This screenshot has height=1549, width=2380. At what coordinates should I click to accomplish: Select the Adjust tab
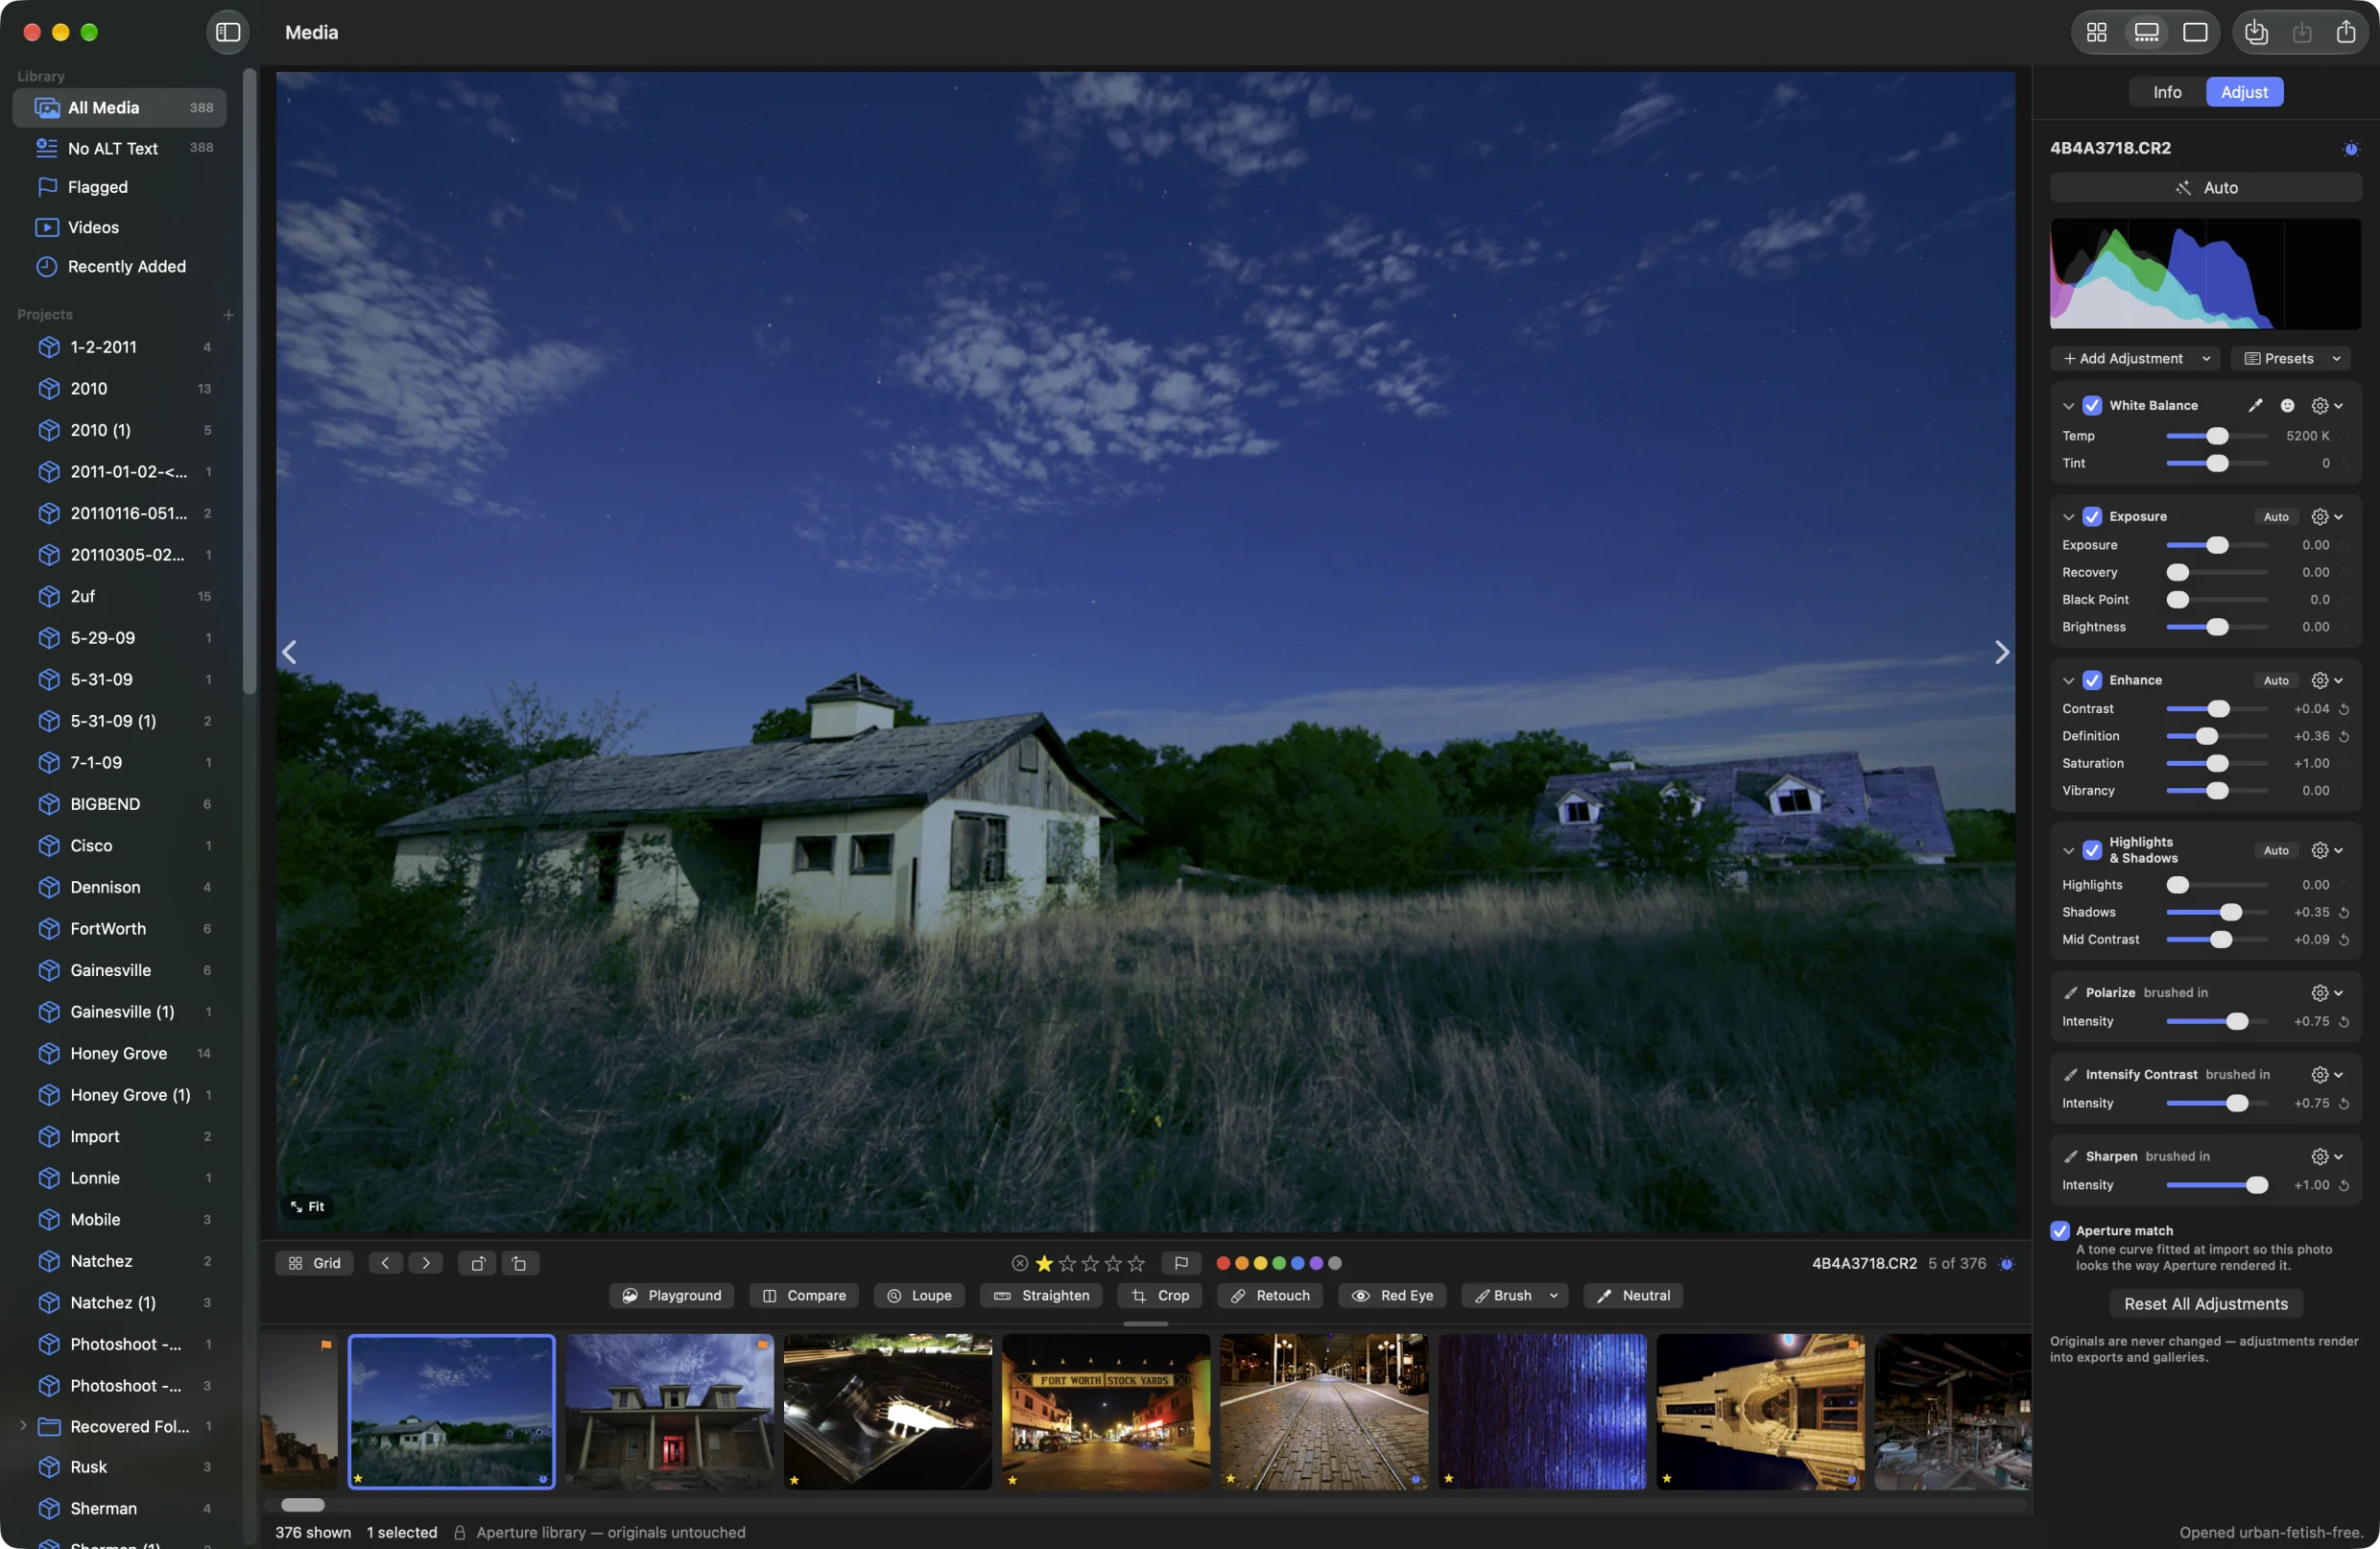[2243, 92]
